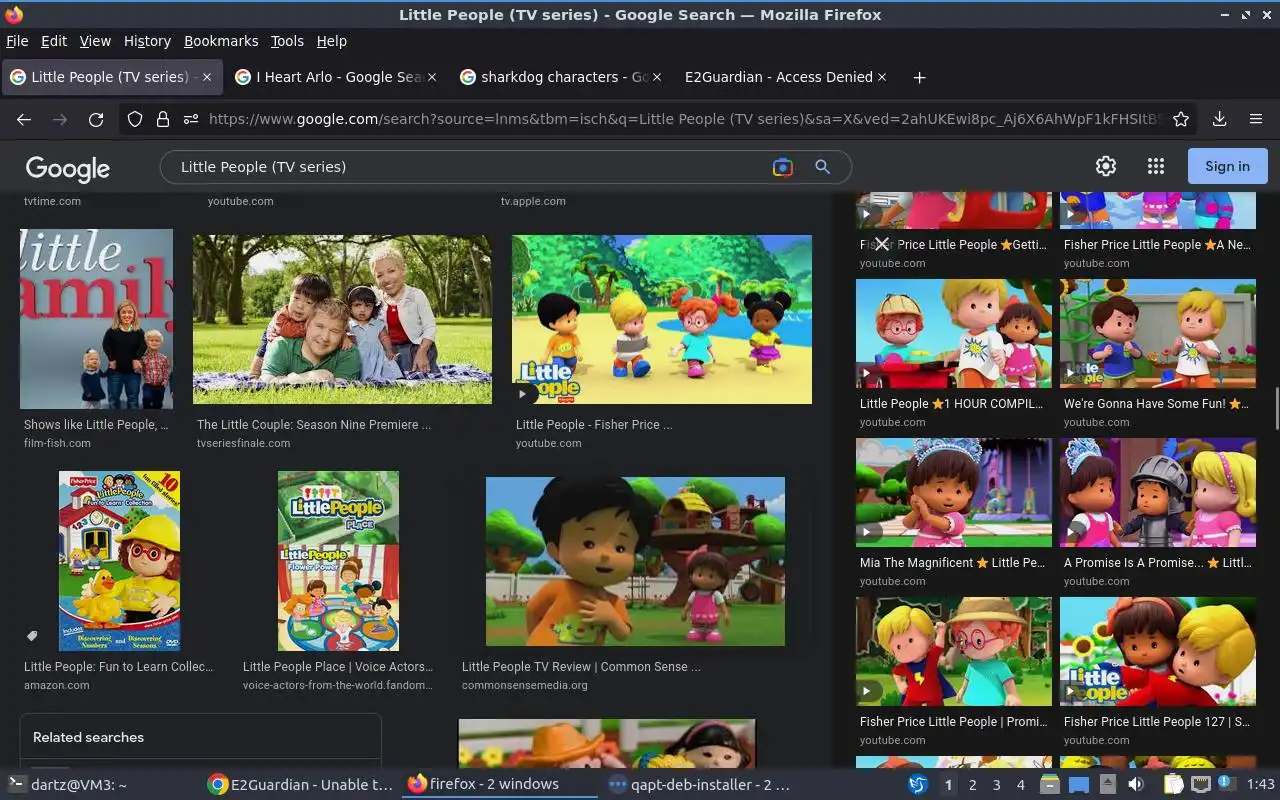Click the Google logo

[68, 168]
